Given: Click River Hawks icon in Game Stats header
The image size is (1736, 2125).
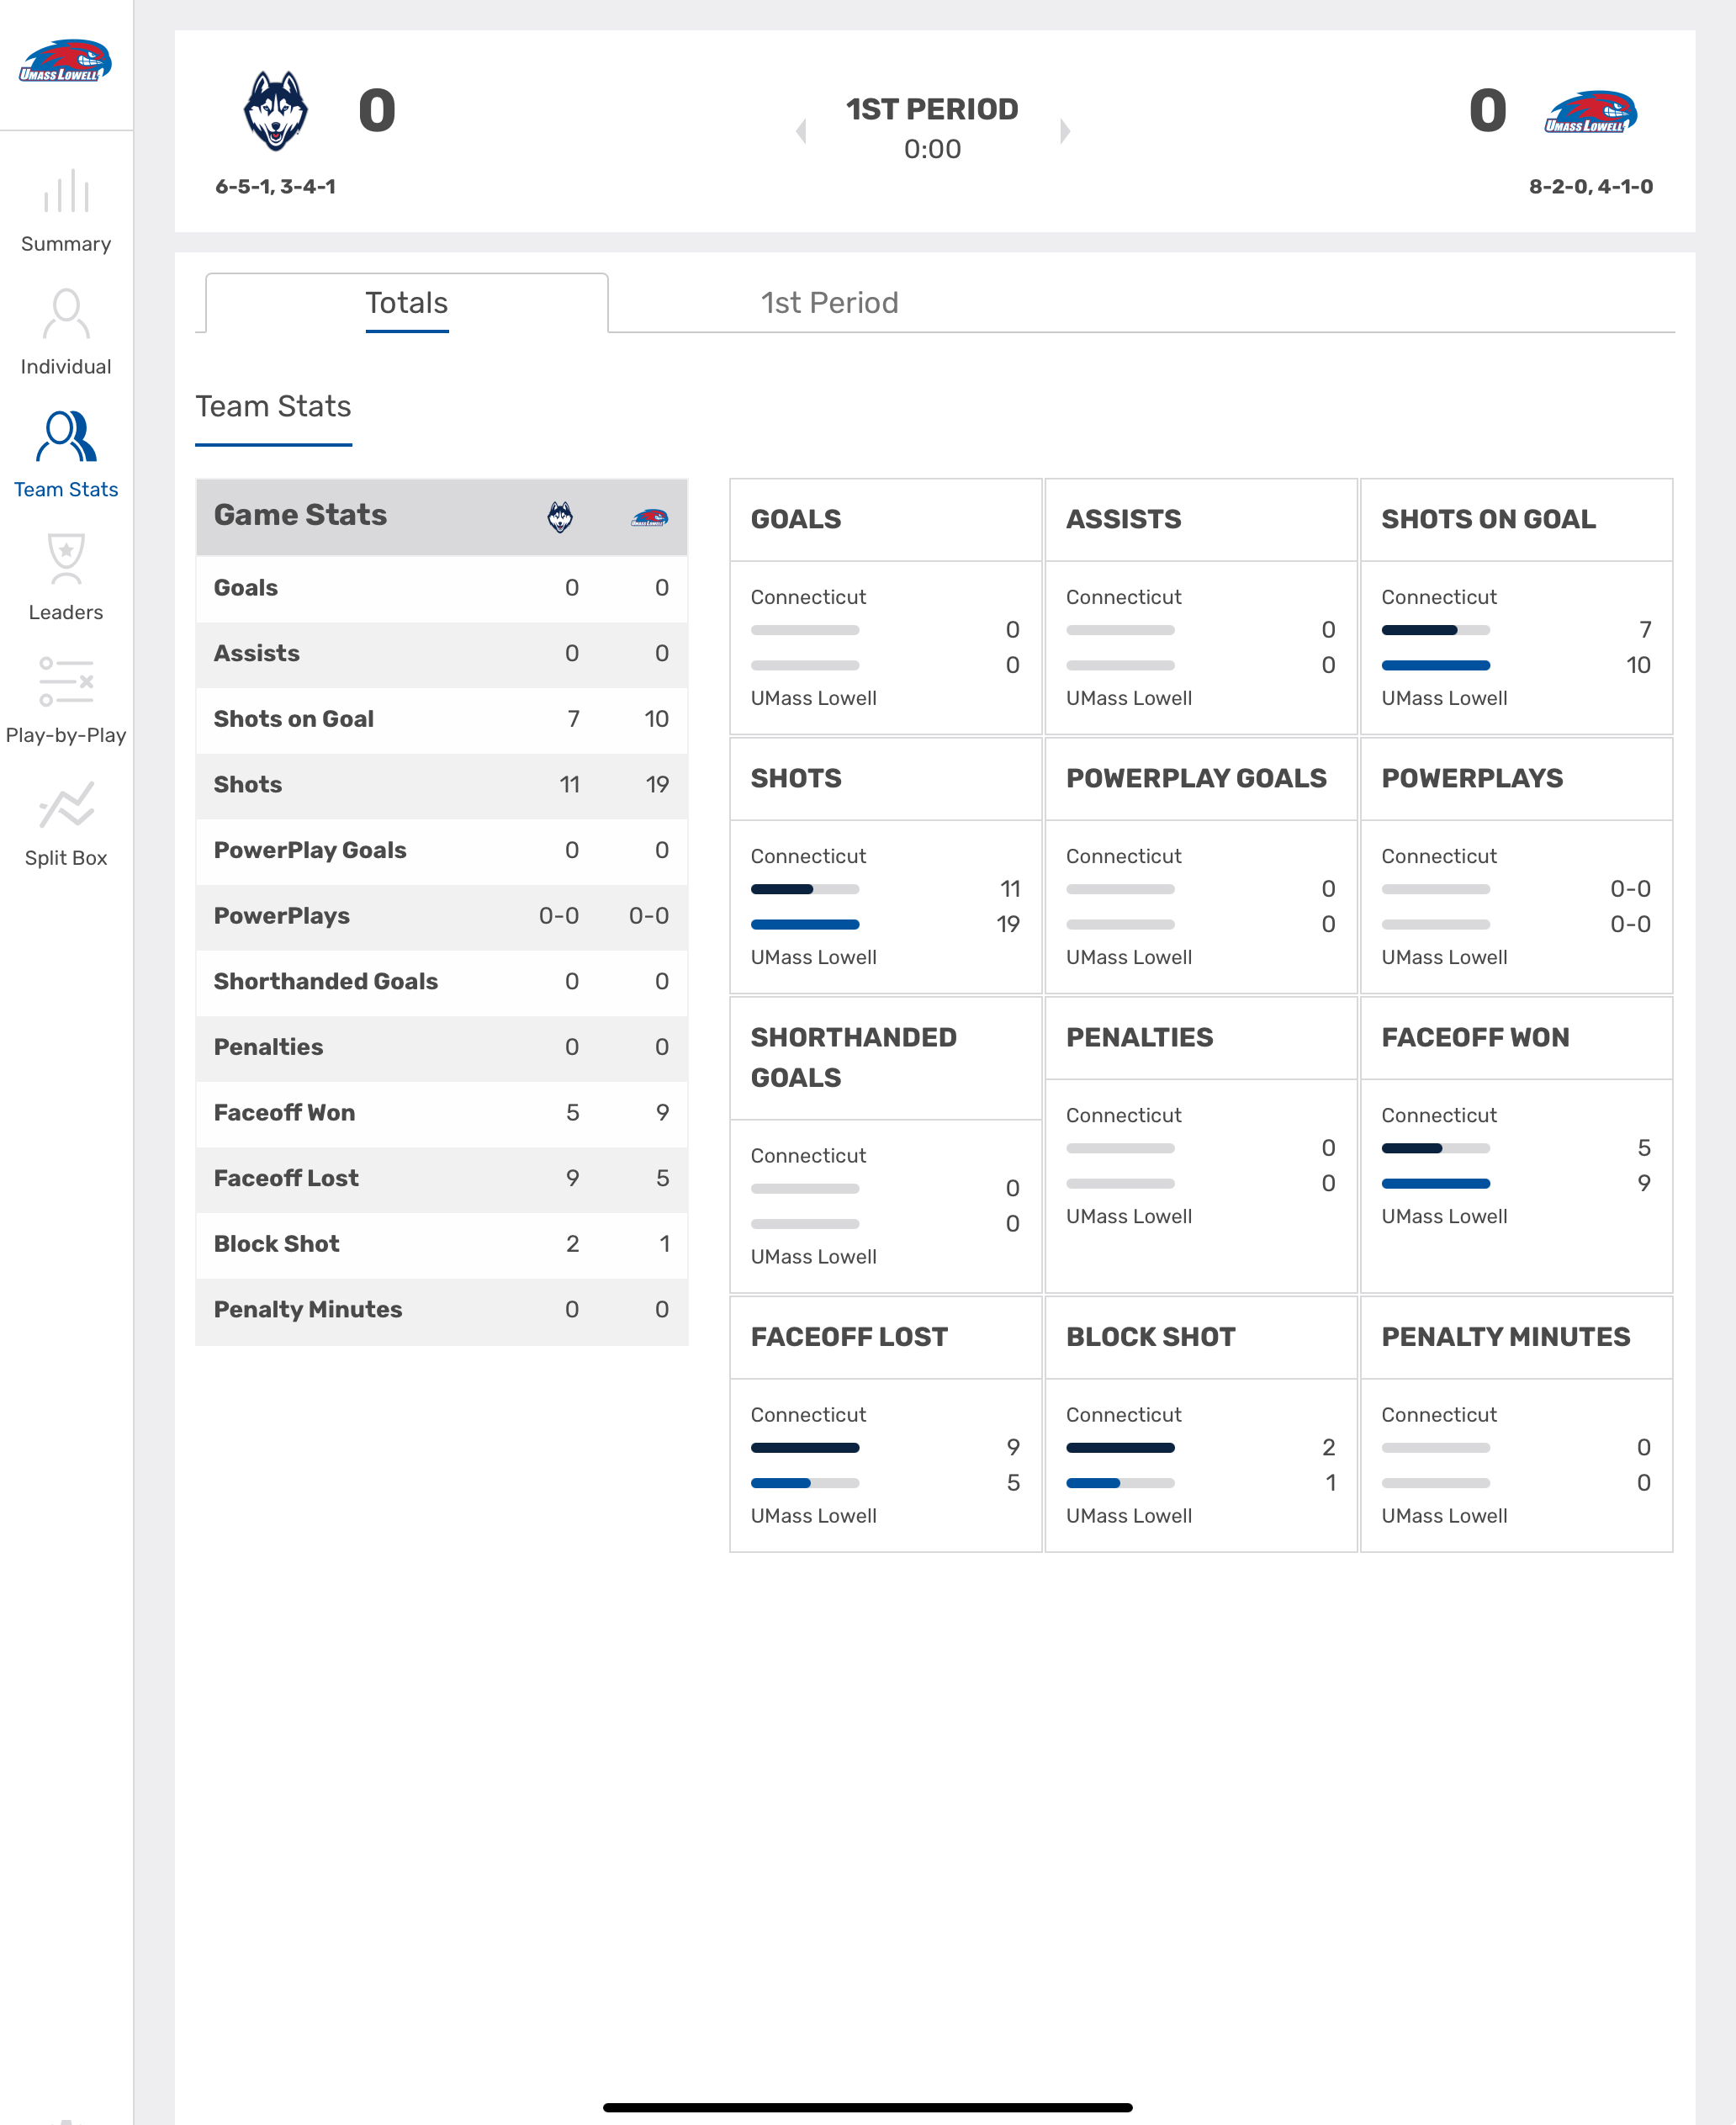Looking at the screenshot, I should (x=650, y=517).
